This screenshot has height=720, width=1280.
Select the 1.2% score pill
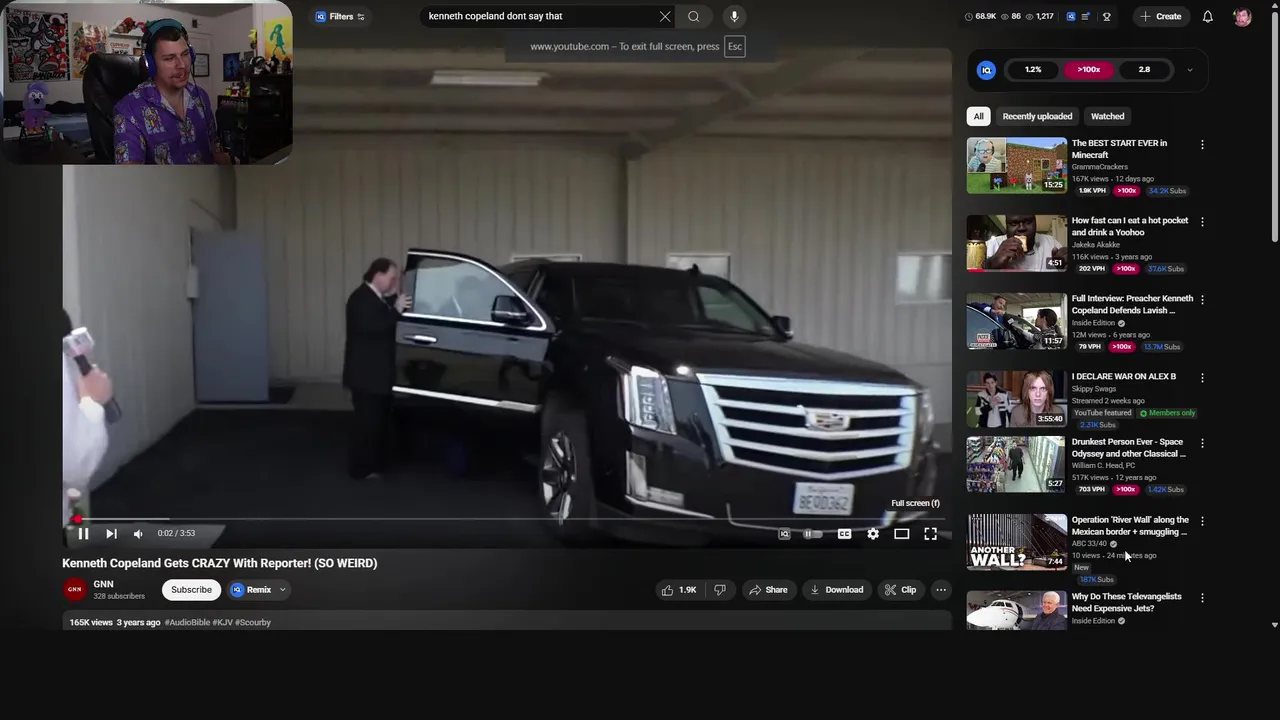tap(1033, 70)
